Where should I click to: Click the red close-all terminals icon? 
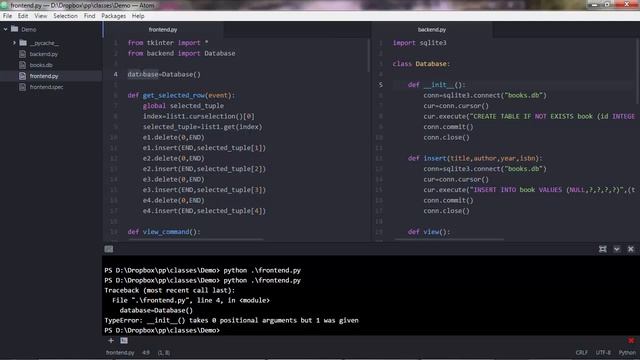631,340
